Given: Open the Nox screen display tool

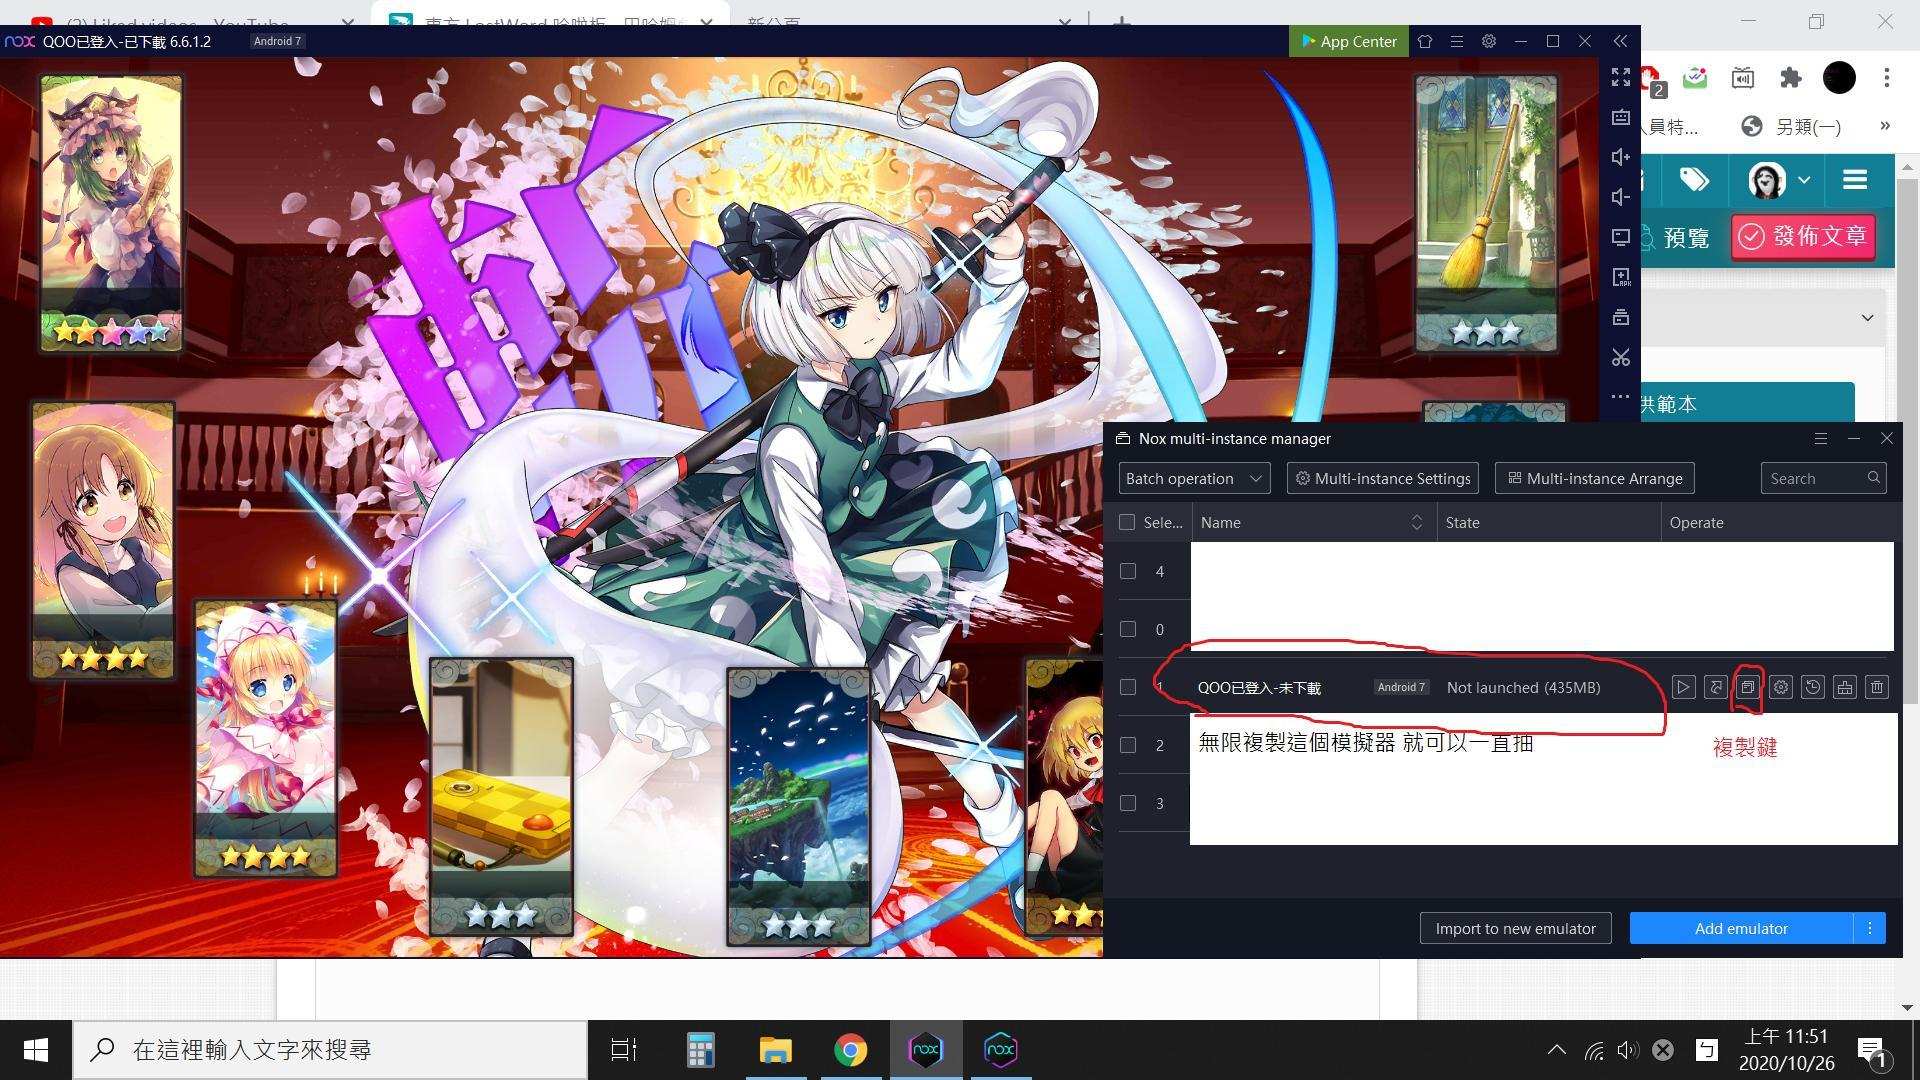Looking at the screenshot, I should tap(1621, 237).
